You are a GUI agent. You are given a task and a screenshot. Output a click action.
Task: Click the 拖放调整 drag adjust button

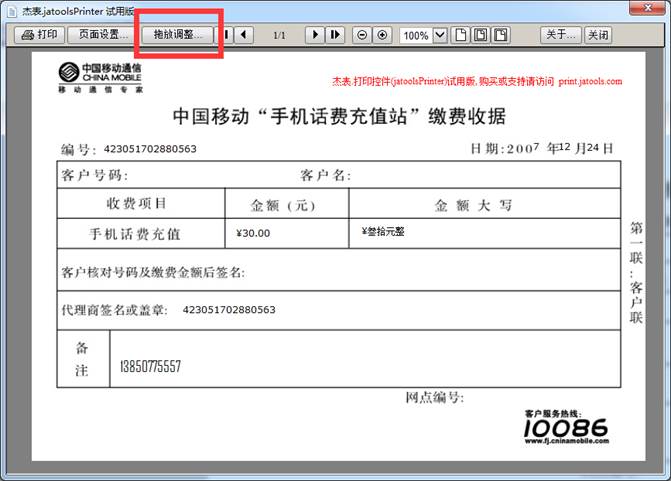[x=177, y=35]
